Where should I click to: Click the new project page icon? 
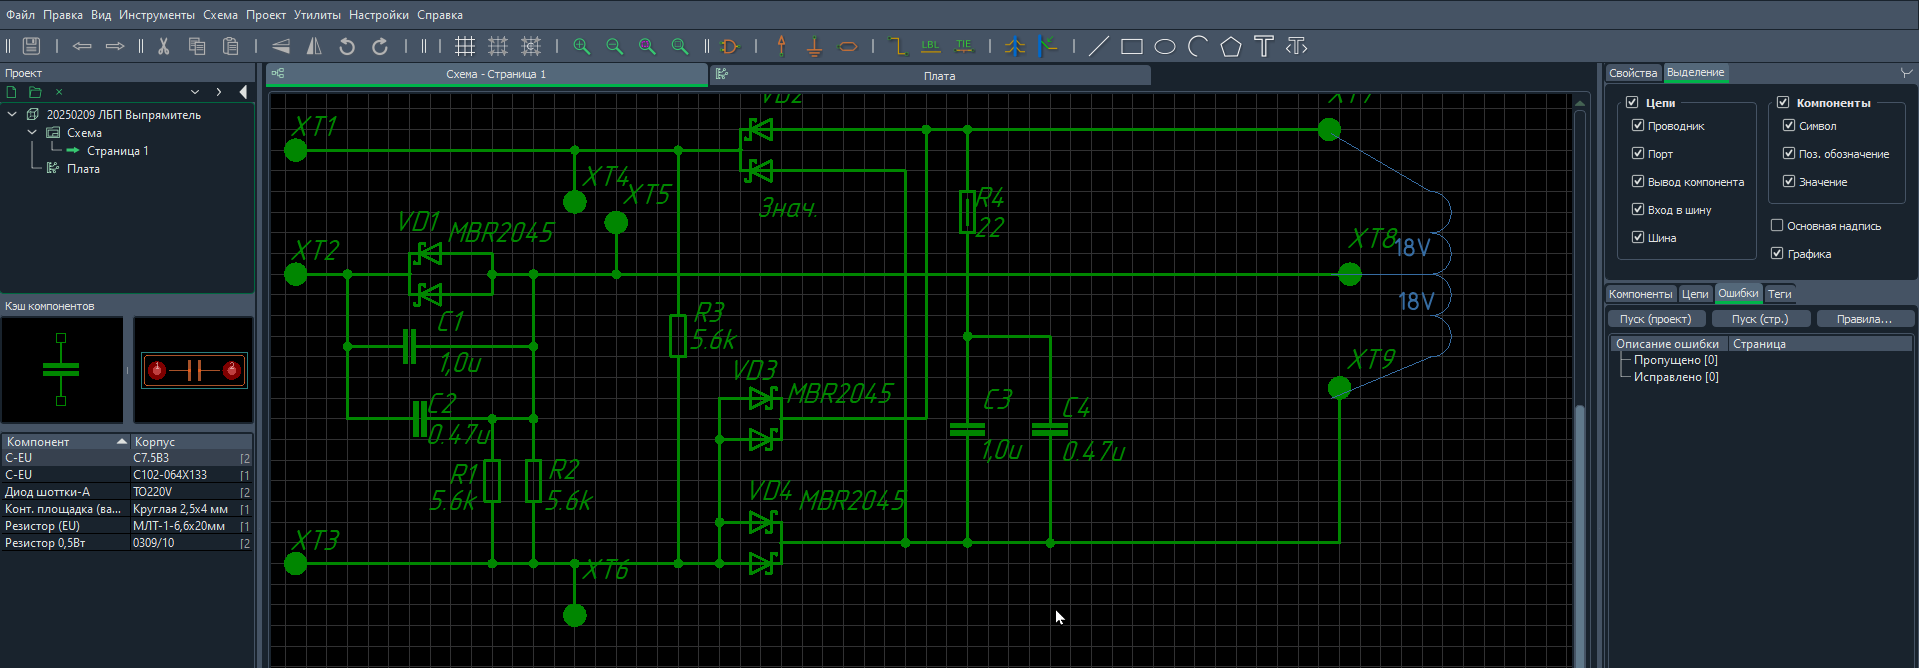[x=12, y=92]
